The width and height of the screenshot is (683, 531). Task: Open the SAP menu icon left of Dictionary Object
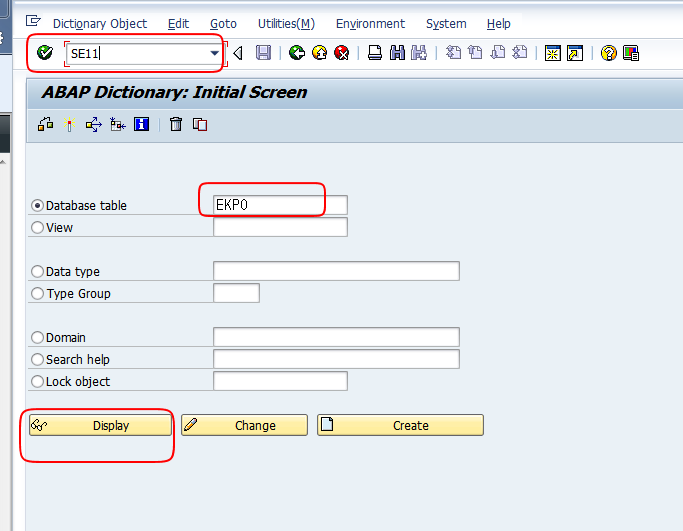click(33, 21)
